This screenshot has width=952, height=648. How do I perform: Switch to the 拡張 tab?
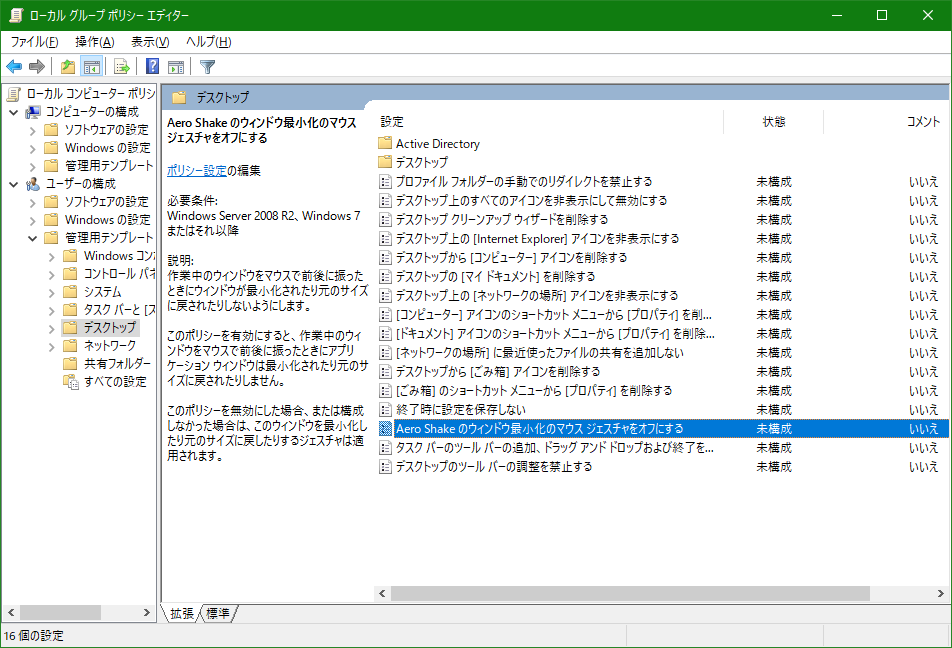[182, 613]
